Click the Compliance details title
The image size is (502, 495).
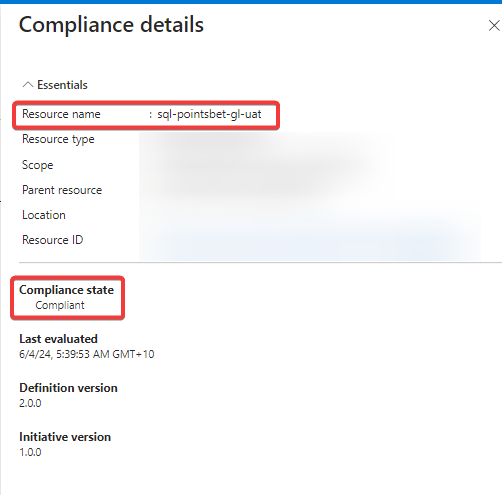(111, 25)
